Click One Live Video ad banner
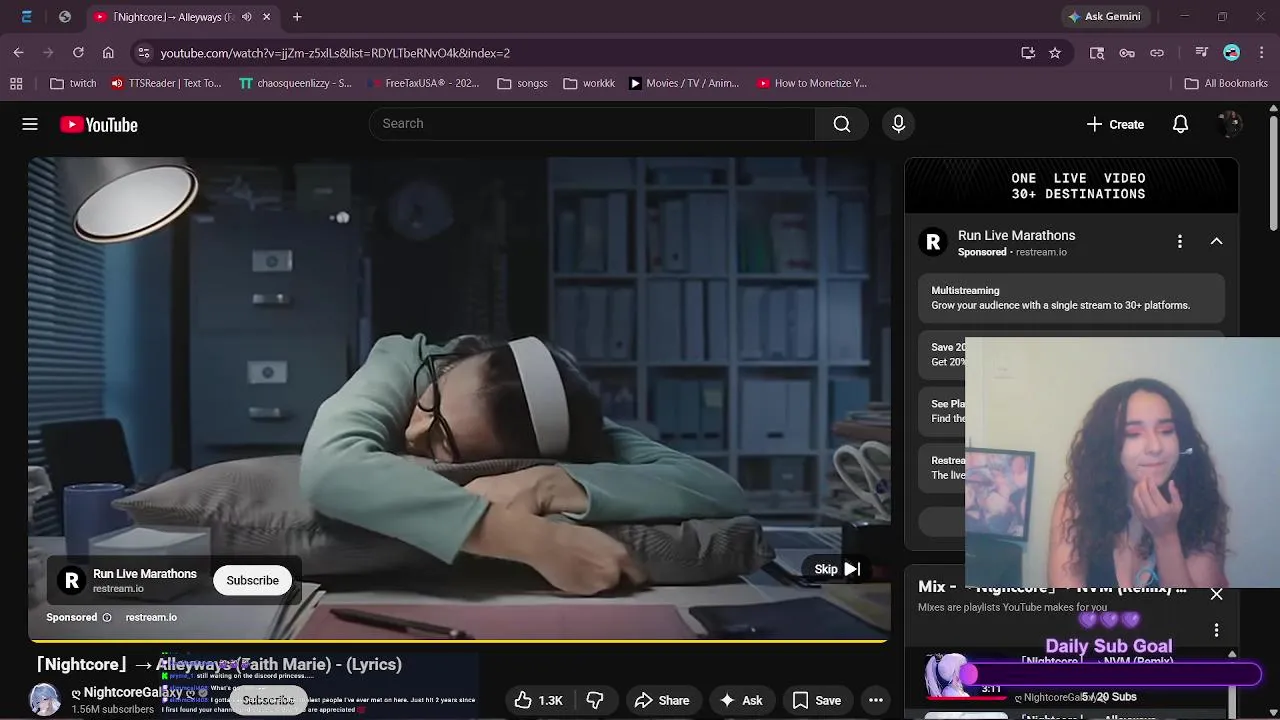 [x=1072, y=186]
